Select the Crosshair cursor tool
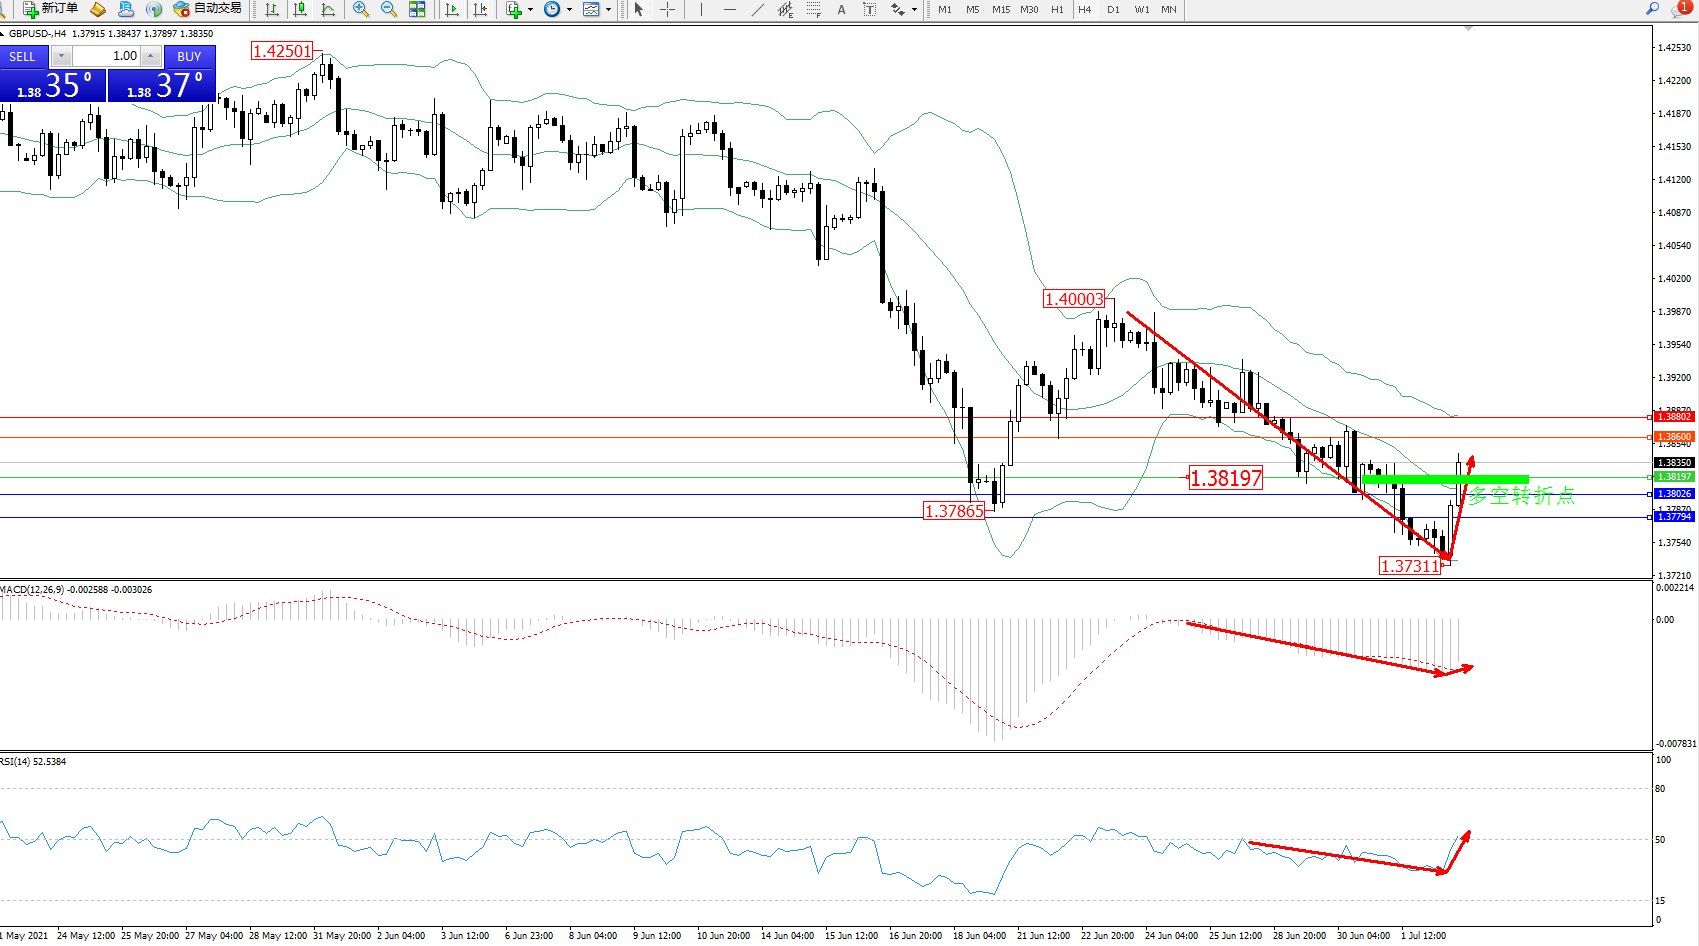1699x946 pixels. pyautogui.click(x=667, y=9)
